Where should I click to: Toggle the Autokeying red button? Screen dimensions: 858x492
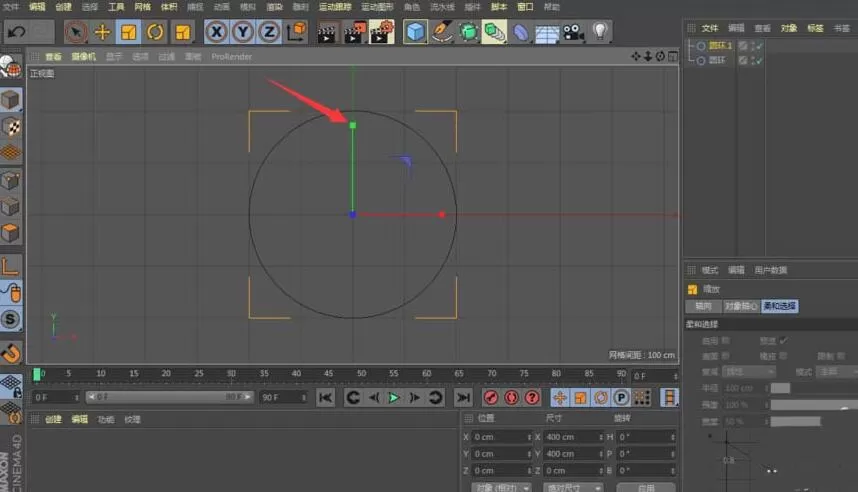[x=511, y=398]
